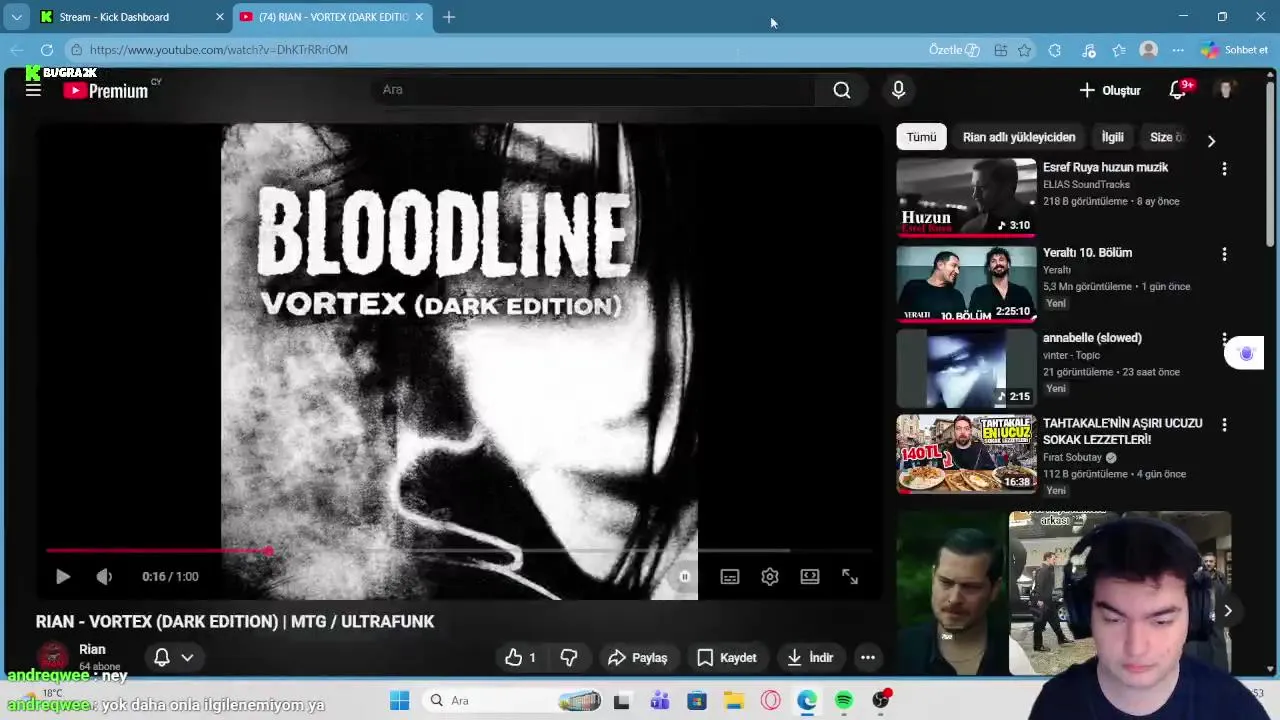Open annabelle (slowed) video thumbnail
1280x720 pixels.
966,368
